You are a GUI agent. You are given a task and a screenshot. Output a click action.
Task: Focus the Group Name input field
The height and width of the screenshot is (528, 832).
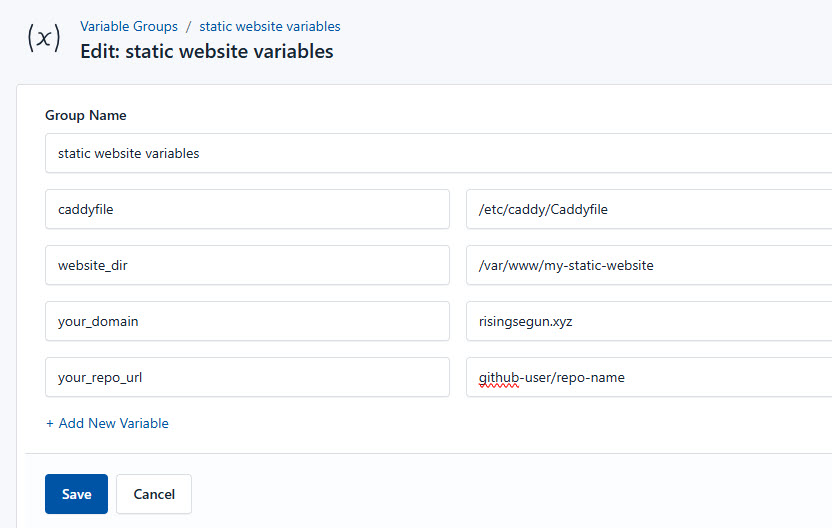click(438, 153)
